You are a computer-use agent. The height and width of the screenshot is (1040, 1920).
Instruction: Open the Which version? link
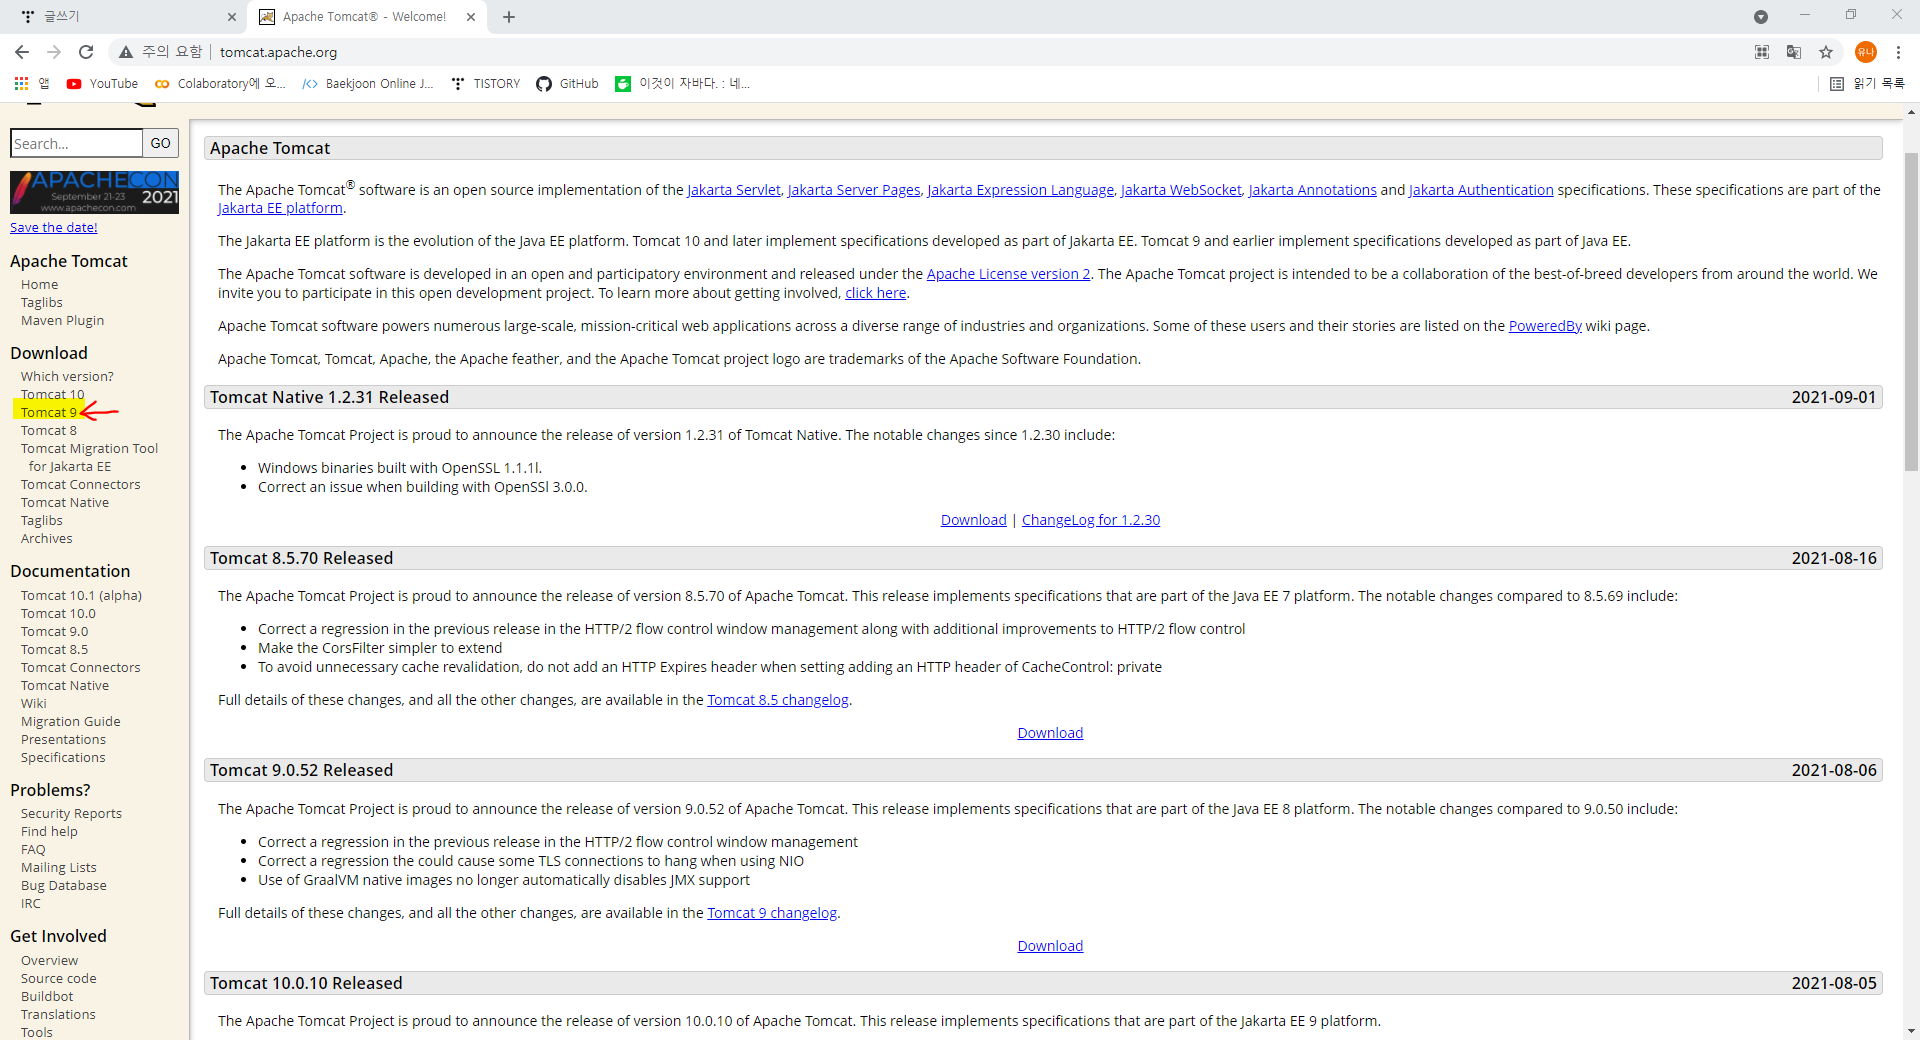coord(67,376)
